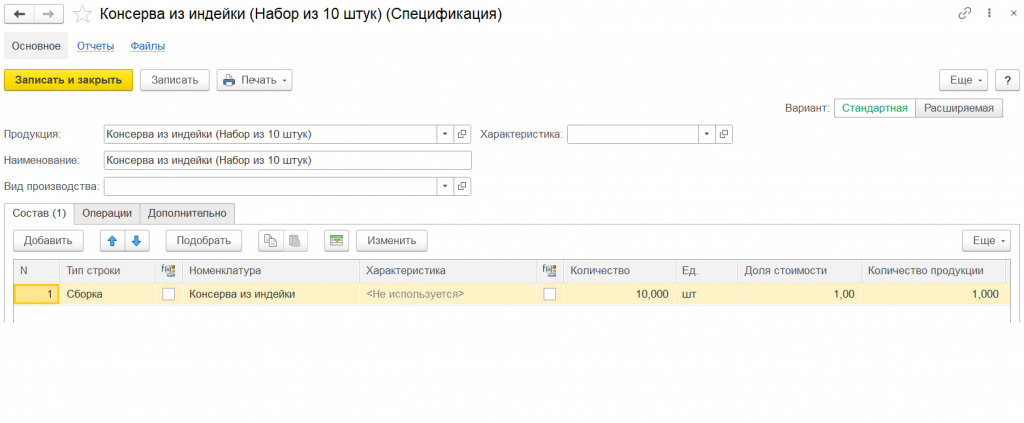The image size is (1024, 423).
Task: Click the Номенклатура column header
Action: (271, 270)
